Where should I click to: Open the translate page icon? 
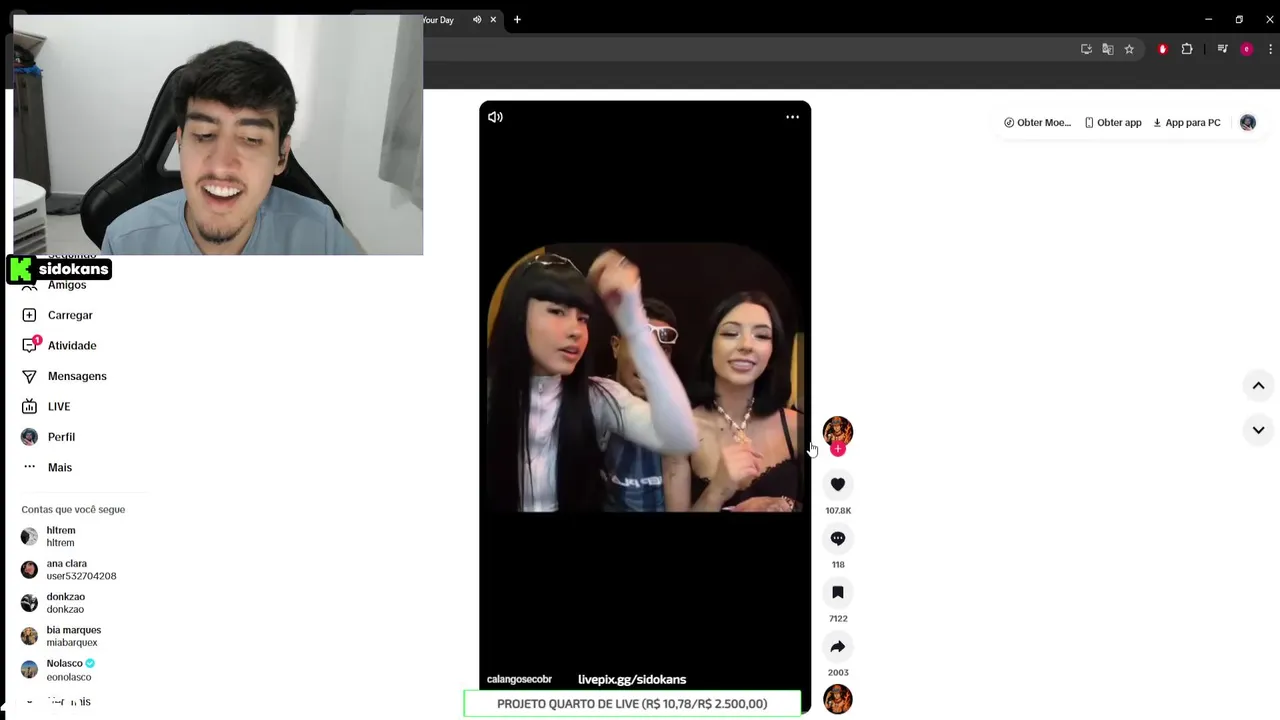pyautogui.click(x=1107, y=49)
